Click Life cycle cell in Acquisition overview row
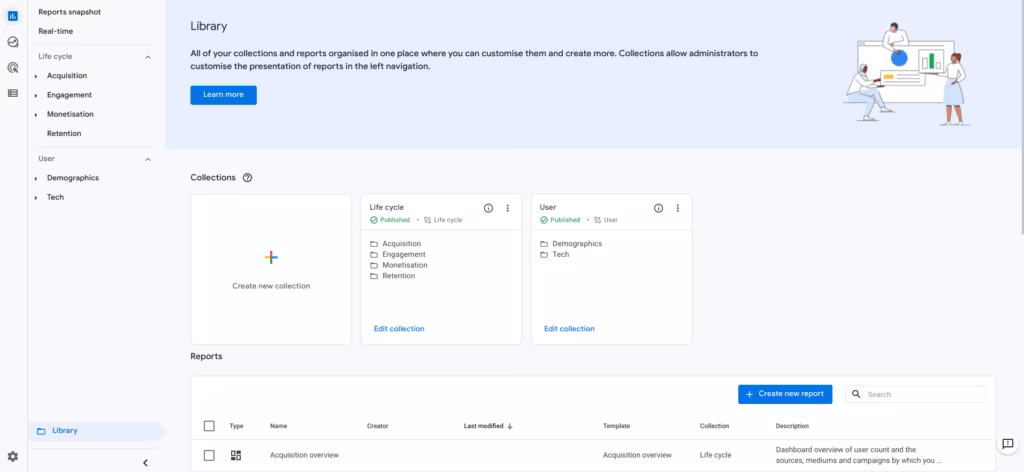 [716, 455]
